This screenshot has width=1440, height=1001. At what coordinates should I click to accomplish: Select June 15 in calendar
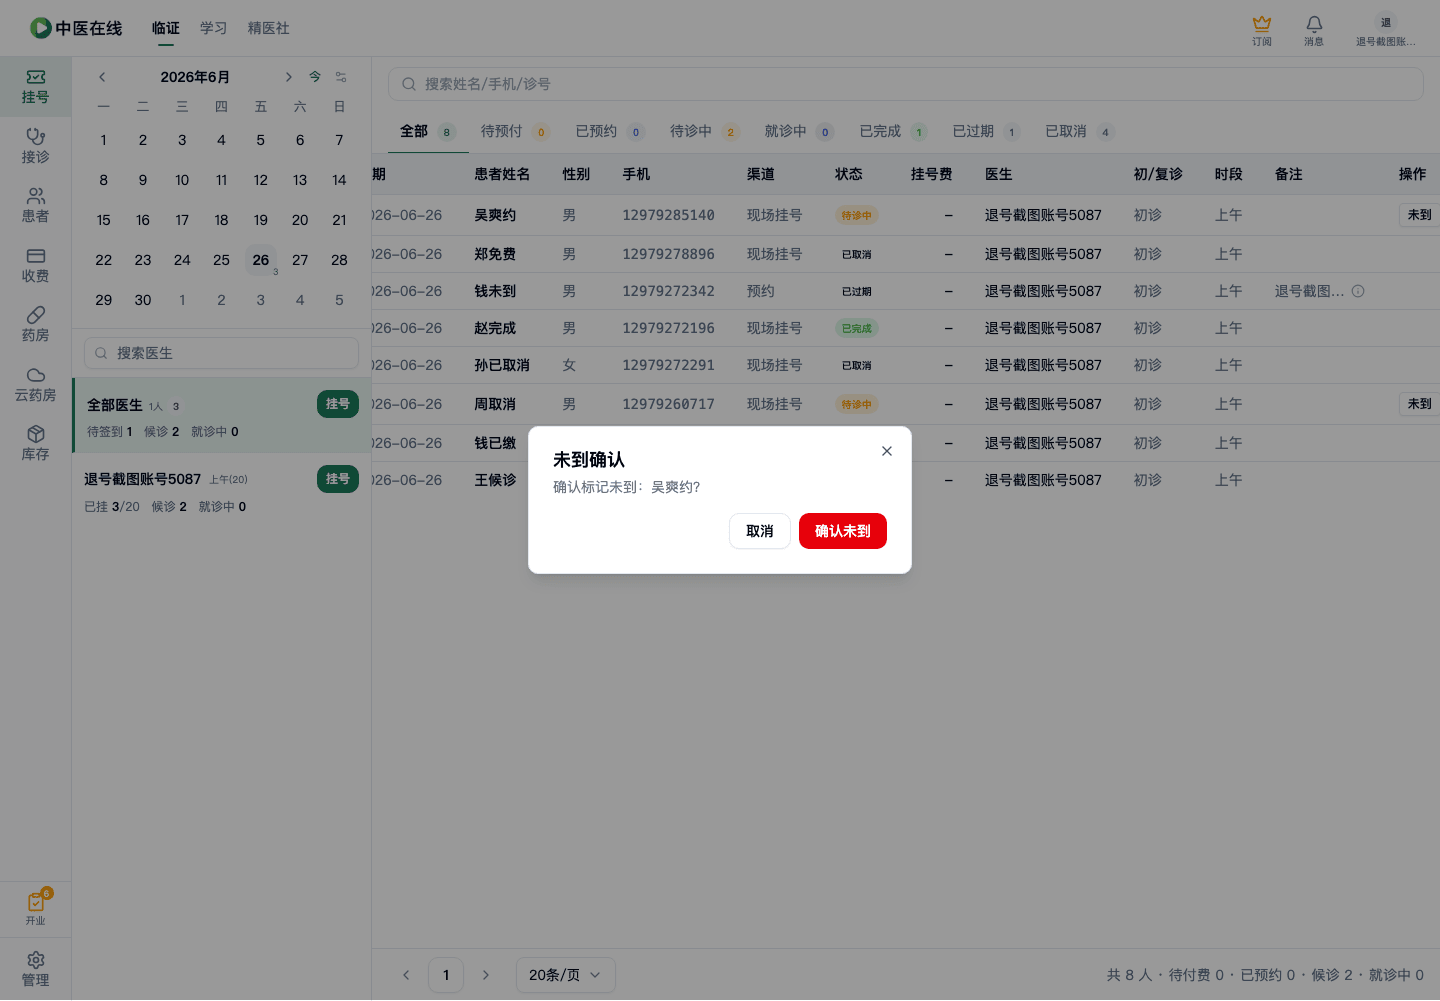coord(104,220)
